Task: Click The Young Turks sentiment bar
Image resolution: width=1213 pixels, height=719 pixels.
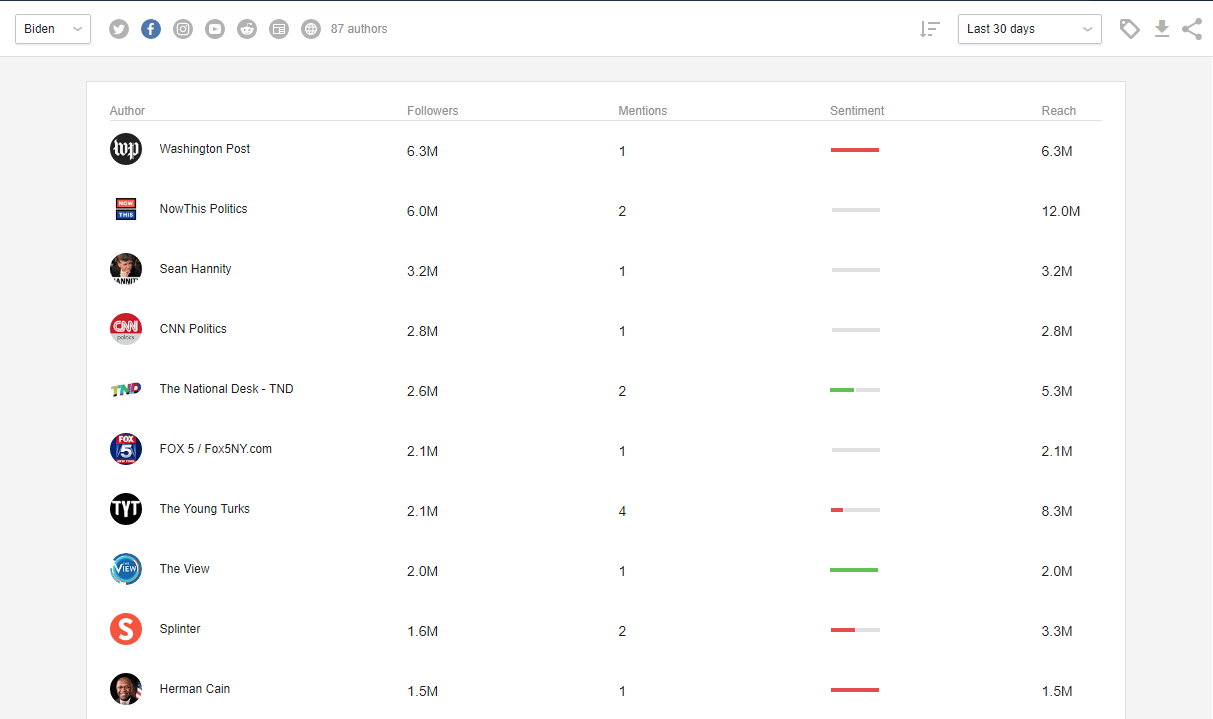Action: point(855,510)
